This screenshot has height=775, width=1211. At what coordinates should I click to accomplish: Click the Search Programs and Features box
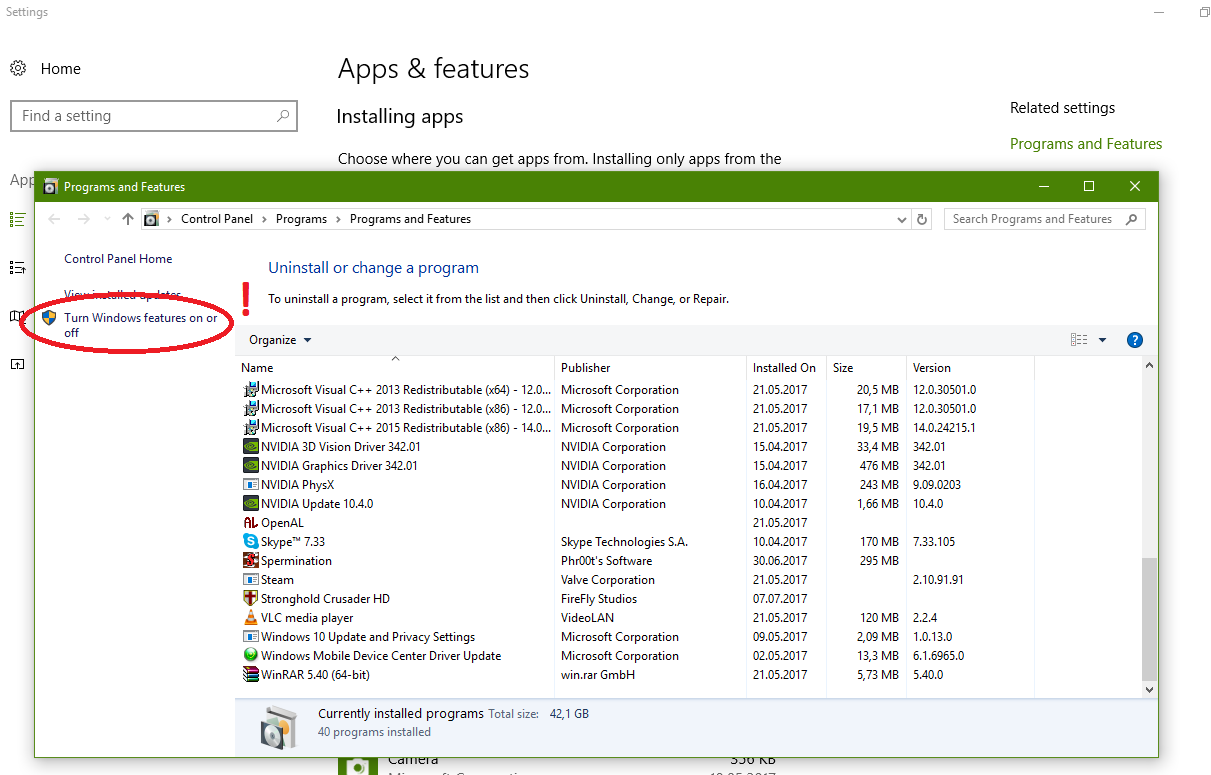point(1032,219)
